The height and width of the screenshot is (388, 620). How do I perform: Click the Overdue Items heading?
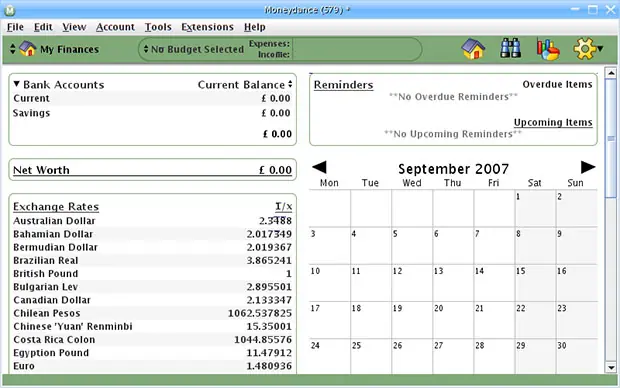[x=557, y=84]
